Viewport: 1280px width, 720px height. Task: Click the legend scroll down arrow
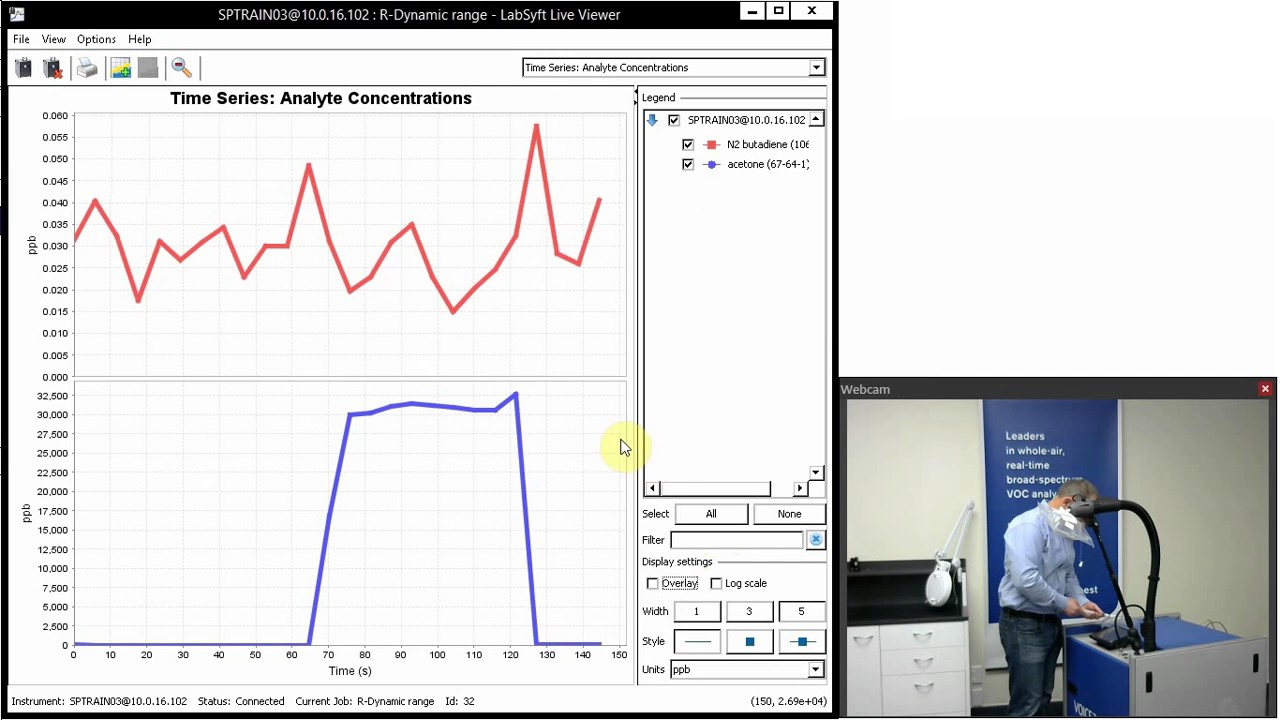coord(816,473)
